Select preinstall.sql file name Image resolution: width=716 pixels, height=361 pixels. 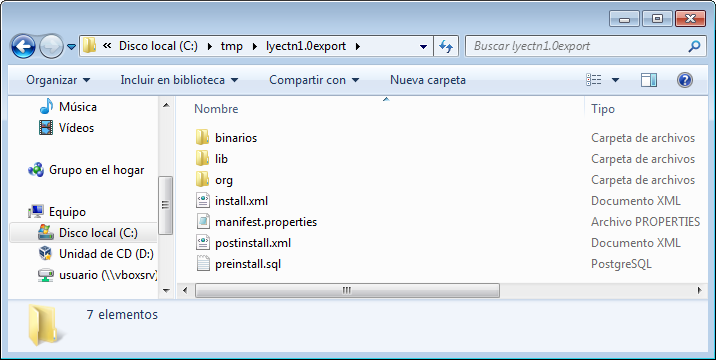click(248, 264)
